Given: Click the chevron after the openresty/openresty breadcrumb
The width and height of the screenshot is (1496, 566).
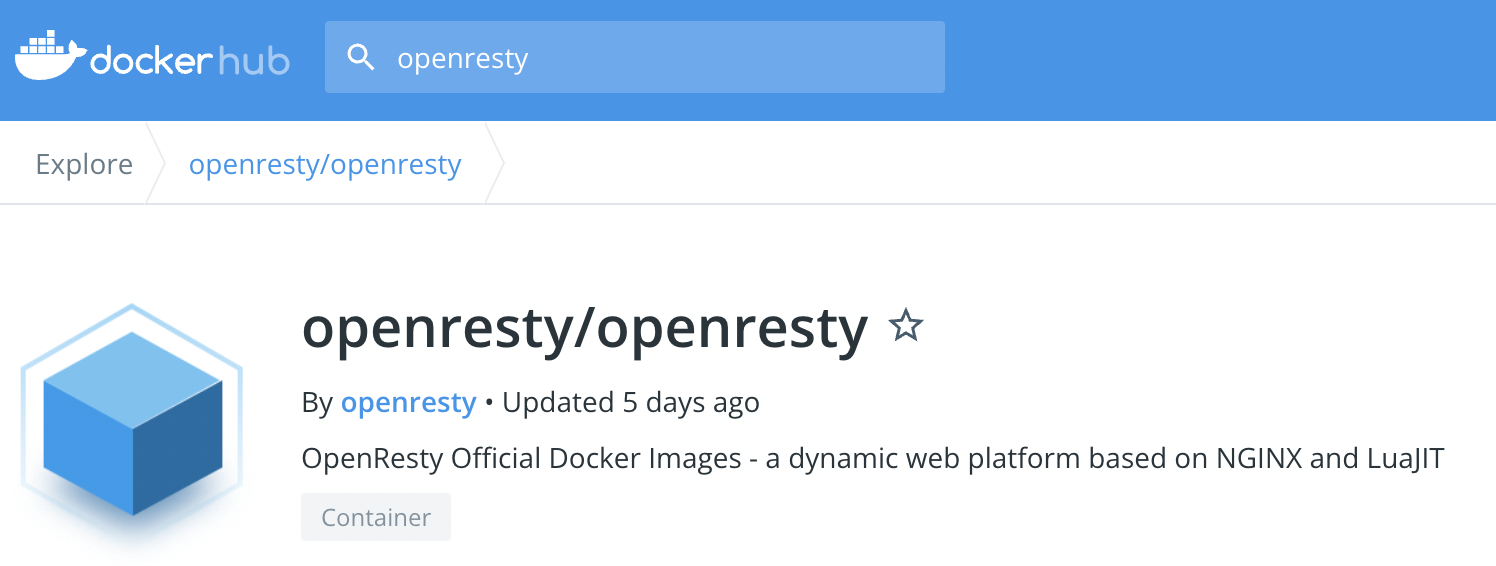Looking at the screenshot, I should point(494,164).
